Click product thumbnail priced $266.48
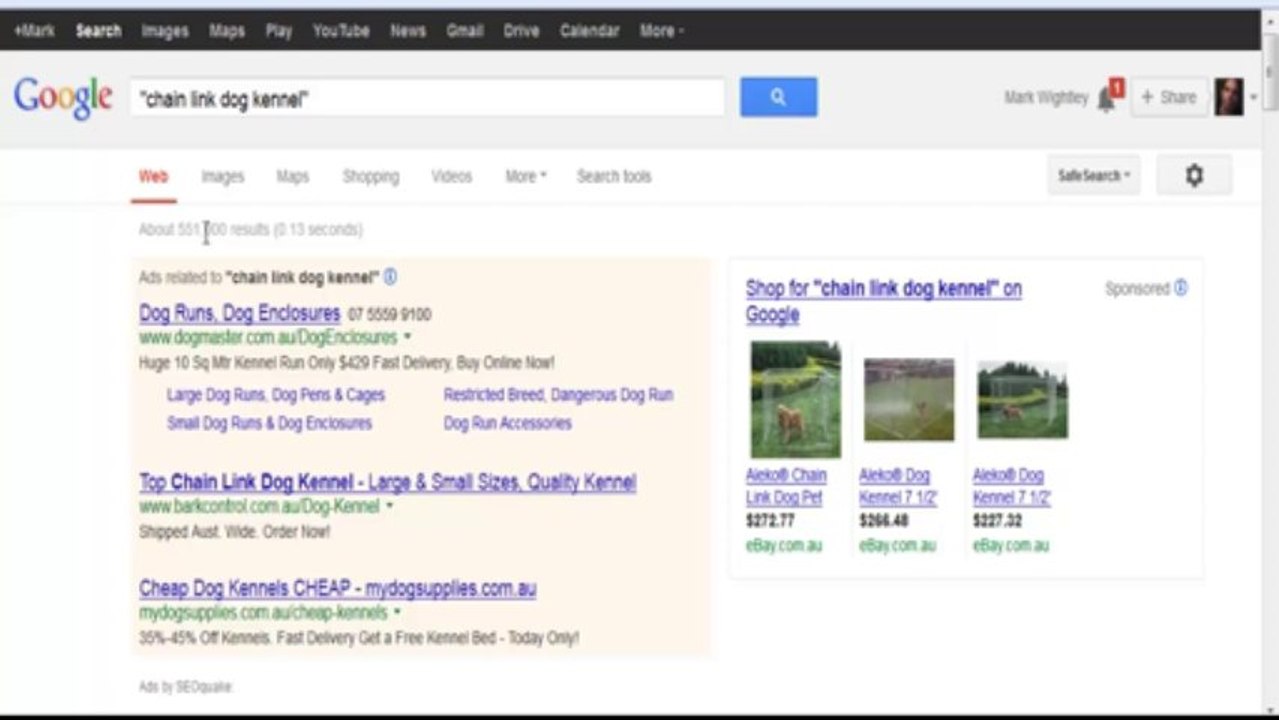1279x720 pixels. point(909,399)
